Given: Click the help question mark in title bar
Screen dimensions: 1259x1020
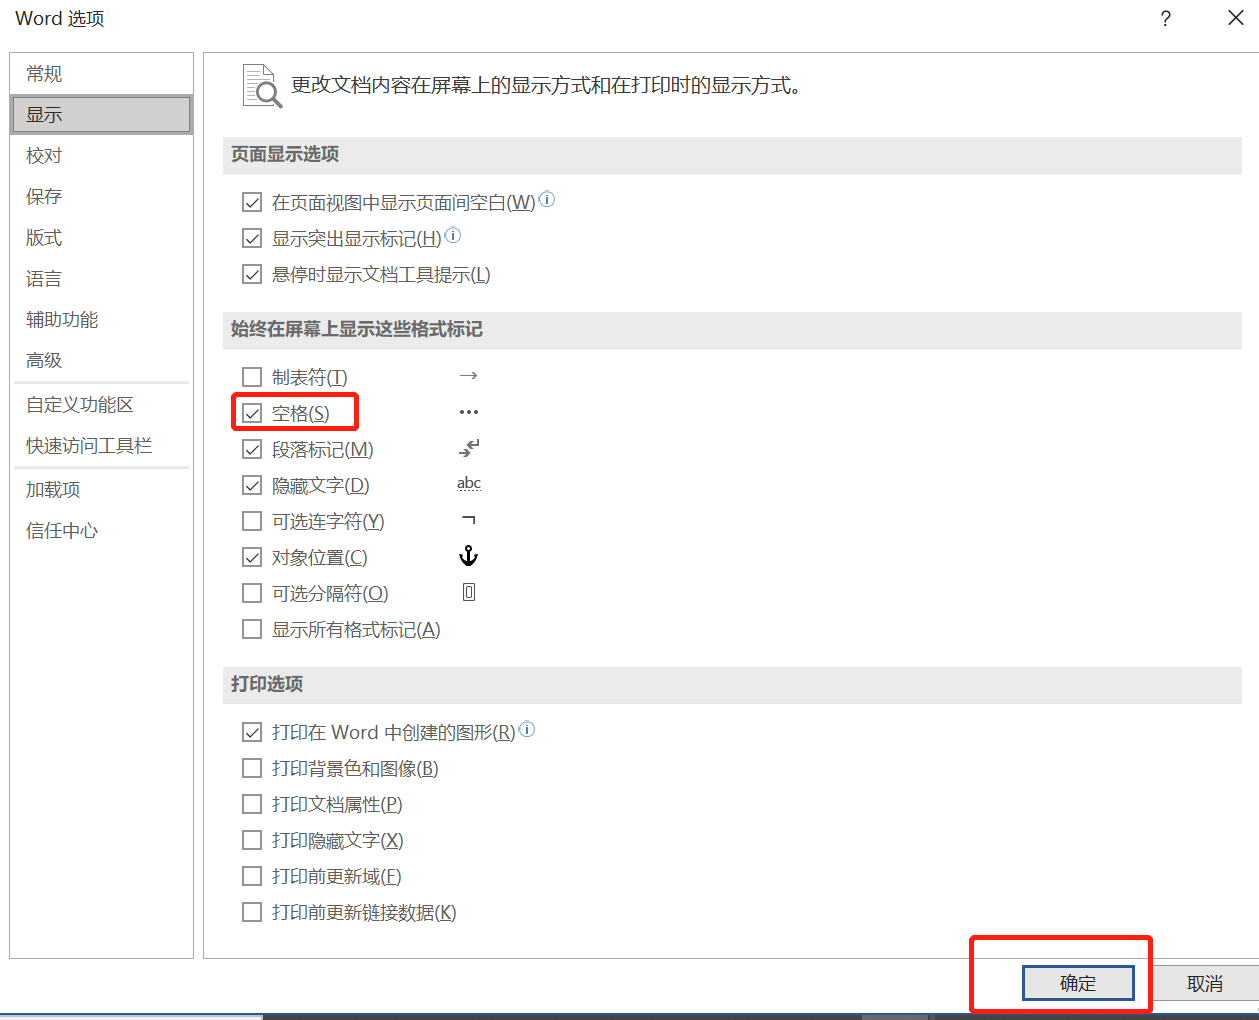Looking at the screenshot, I should (1165, 19).
